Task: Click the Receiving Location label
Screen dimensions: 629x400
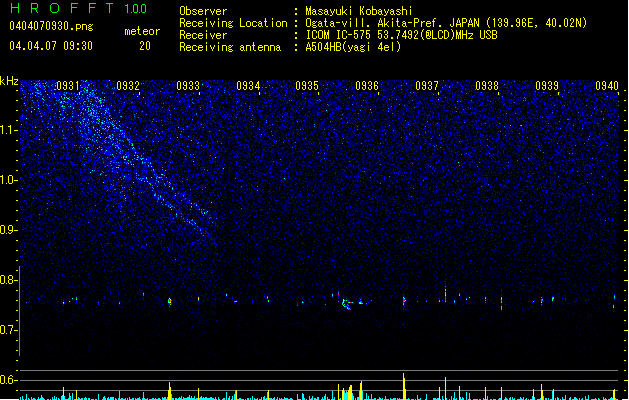Action: 233,23
